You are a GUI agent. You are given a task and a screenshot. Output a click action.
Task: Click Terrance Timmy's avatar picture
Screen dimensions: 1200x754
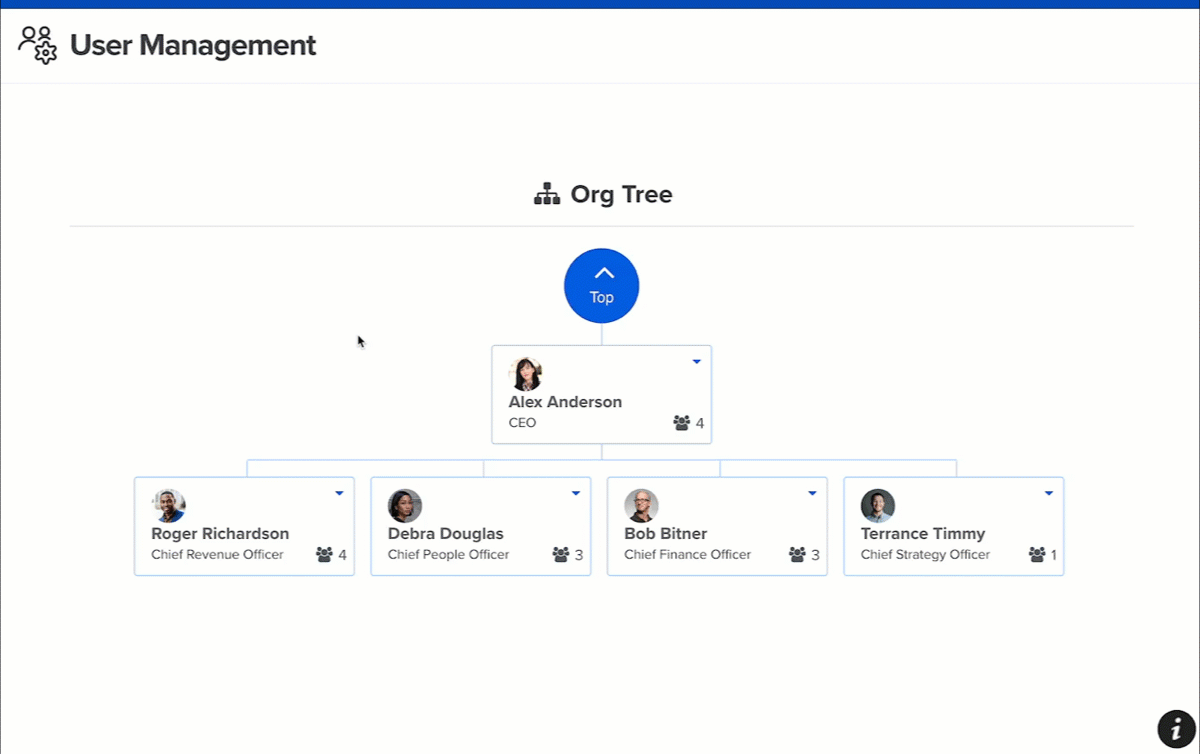[x=877, y=505]
